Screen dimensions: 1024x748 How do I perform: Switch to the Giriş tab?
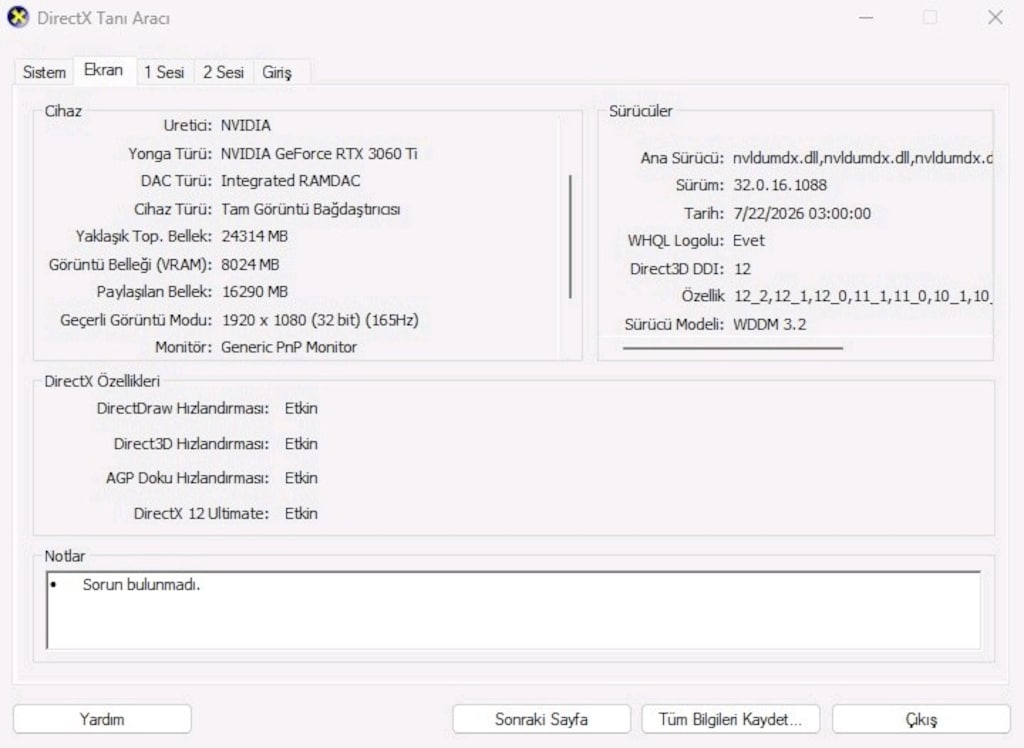point(277,72)
